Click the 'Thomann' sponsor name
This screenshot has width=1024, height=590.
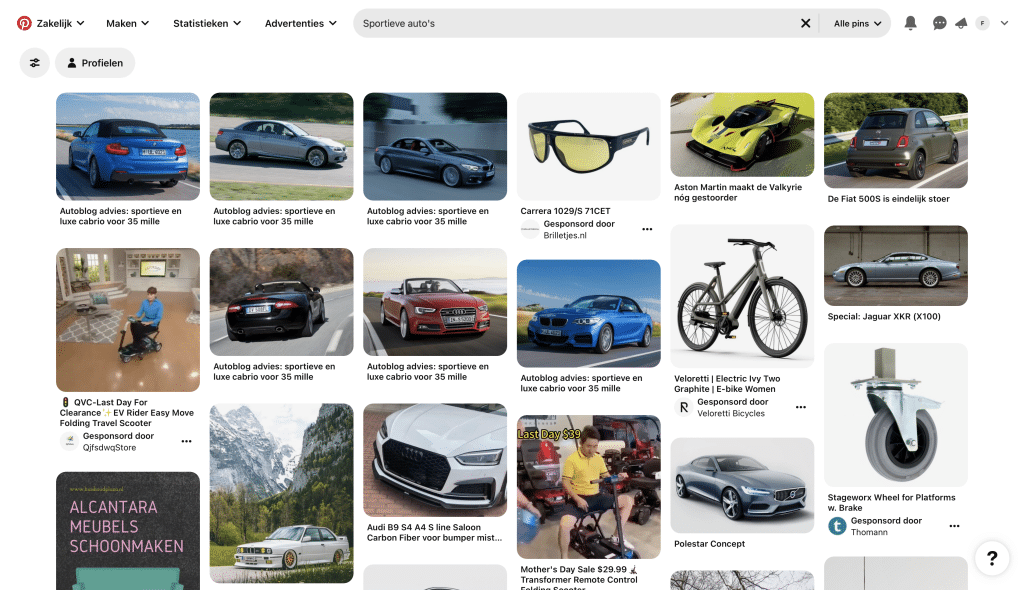[x=869, y=533]
